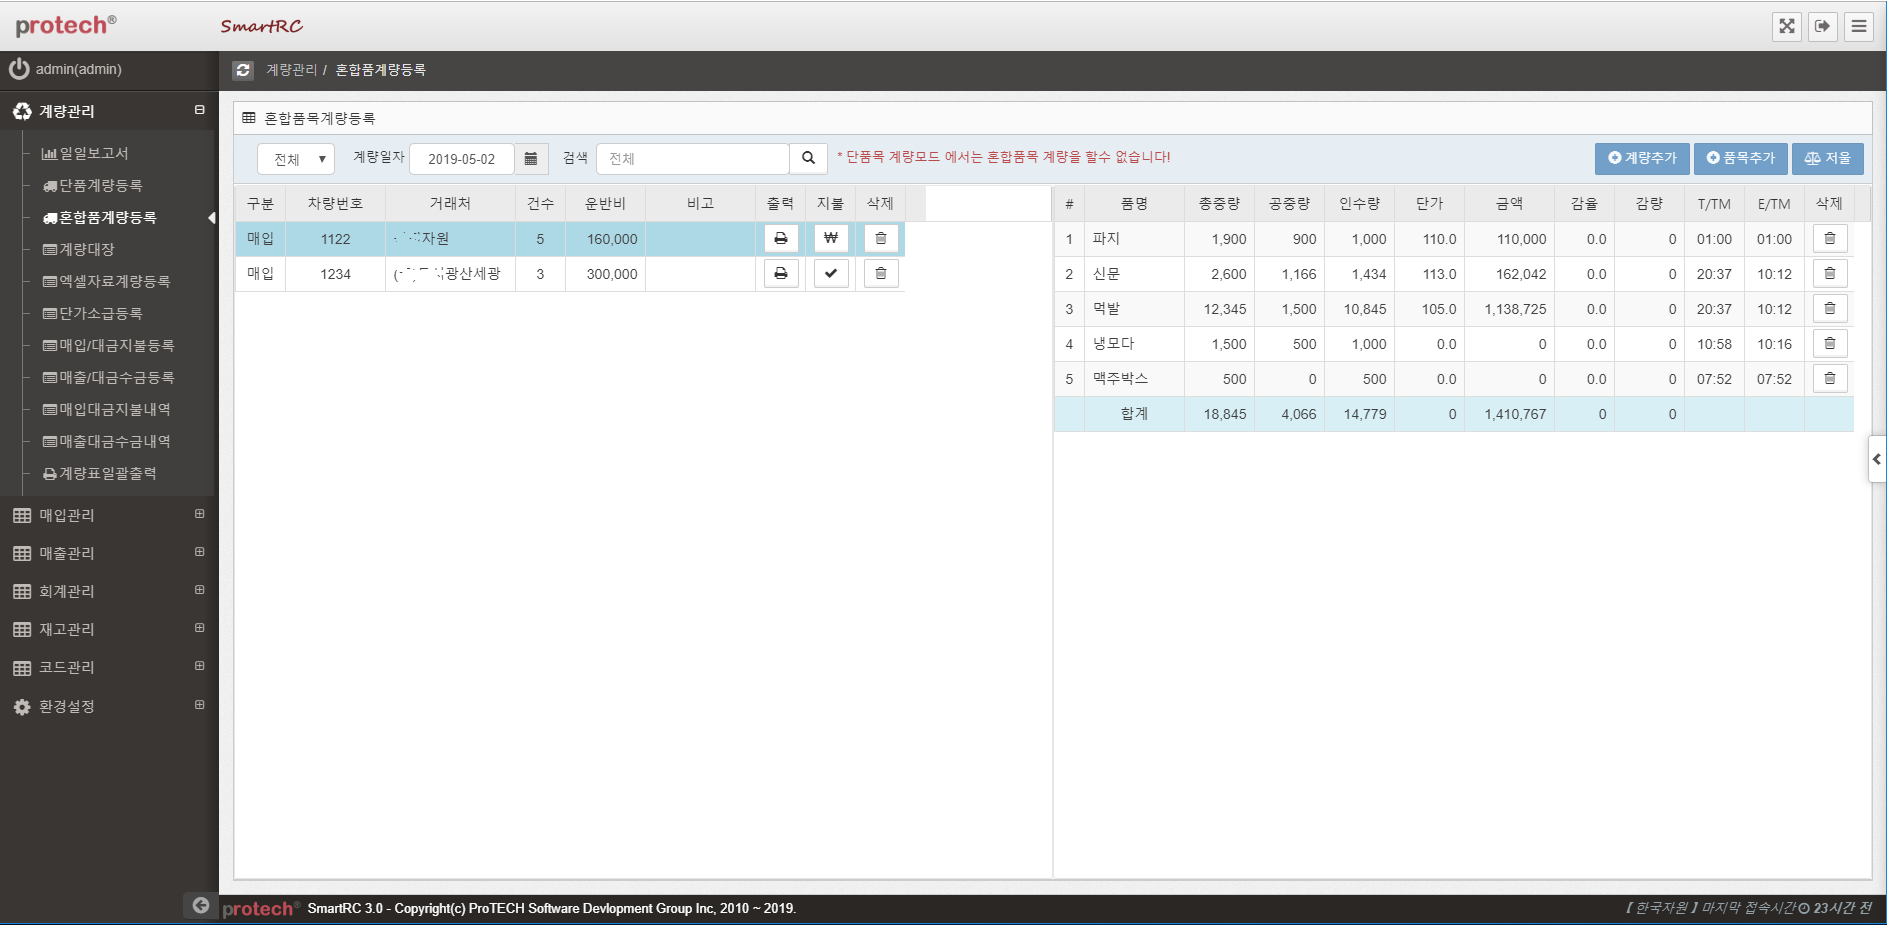The width and height of the screenshot is (1887, 925).
Task: Open the 전체 filter dropdown
Action: click(x=296, y=159)
